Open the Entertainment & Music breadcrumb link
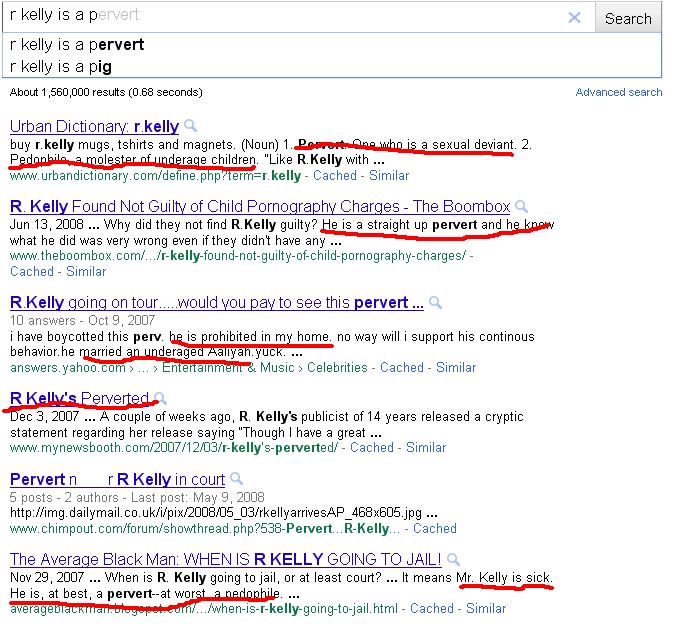 228,368
